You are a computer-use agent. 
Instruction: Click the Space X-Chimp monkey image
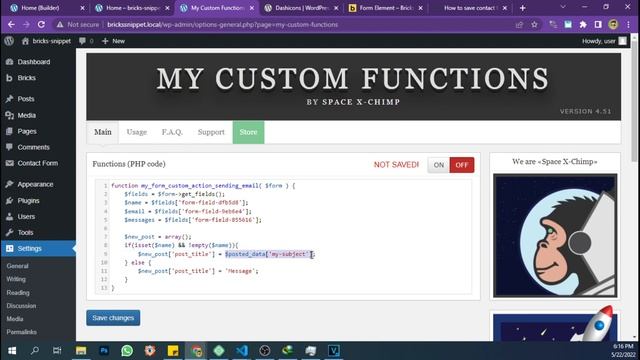click(x=555, y=236)
